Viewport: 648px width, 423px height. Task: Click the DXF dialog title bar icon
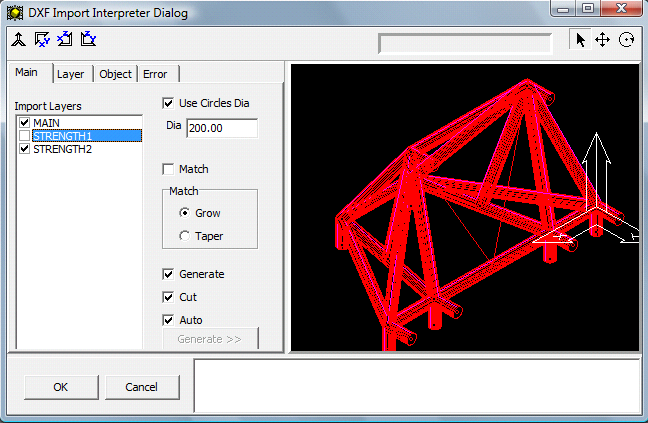click(x=14, y=13)
